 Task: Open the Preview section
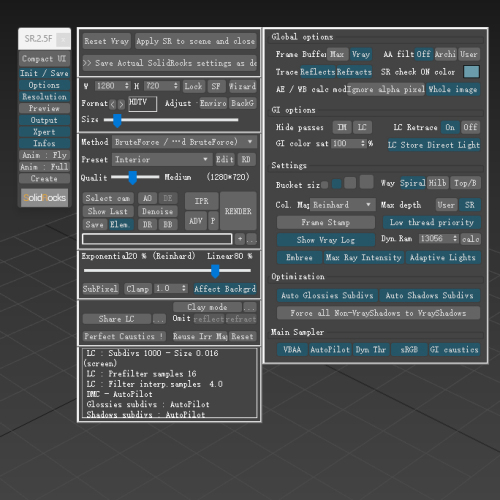44,108
